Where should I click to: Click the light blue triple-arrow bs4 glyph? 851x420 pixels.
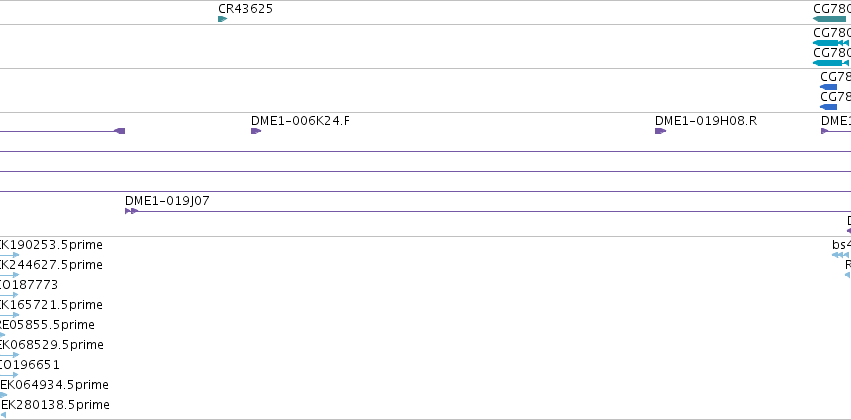841,255
